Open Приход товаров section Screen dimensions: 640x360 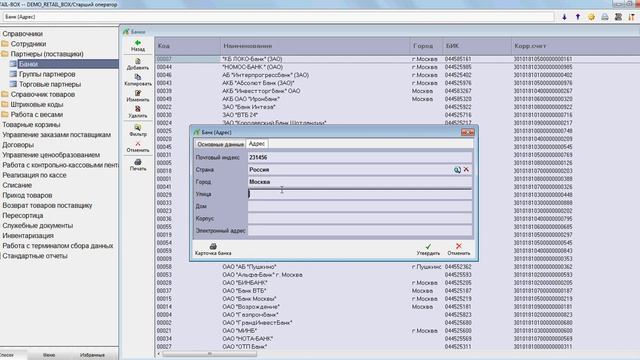[x=27, y=195]
